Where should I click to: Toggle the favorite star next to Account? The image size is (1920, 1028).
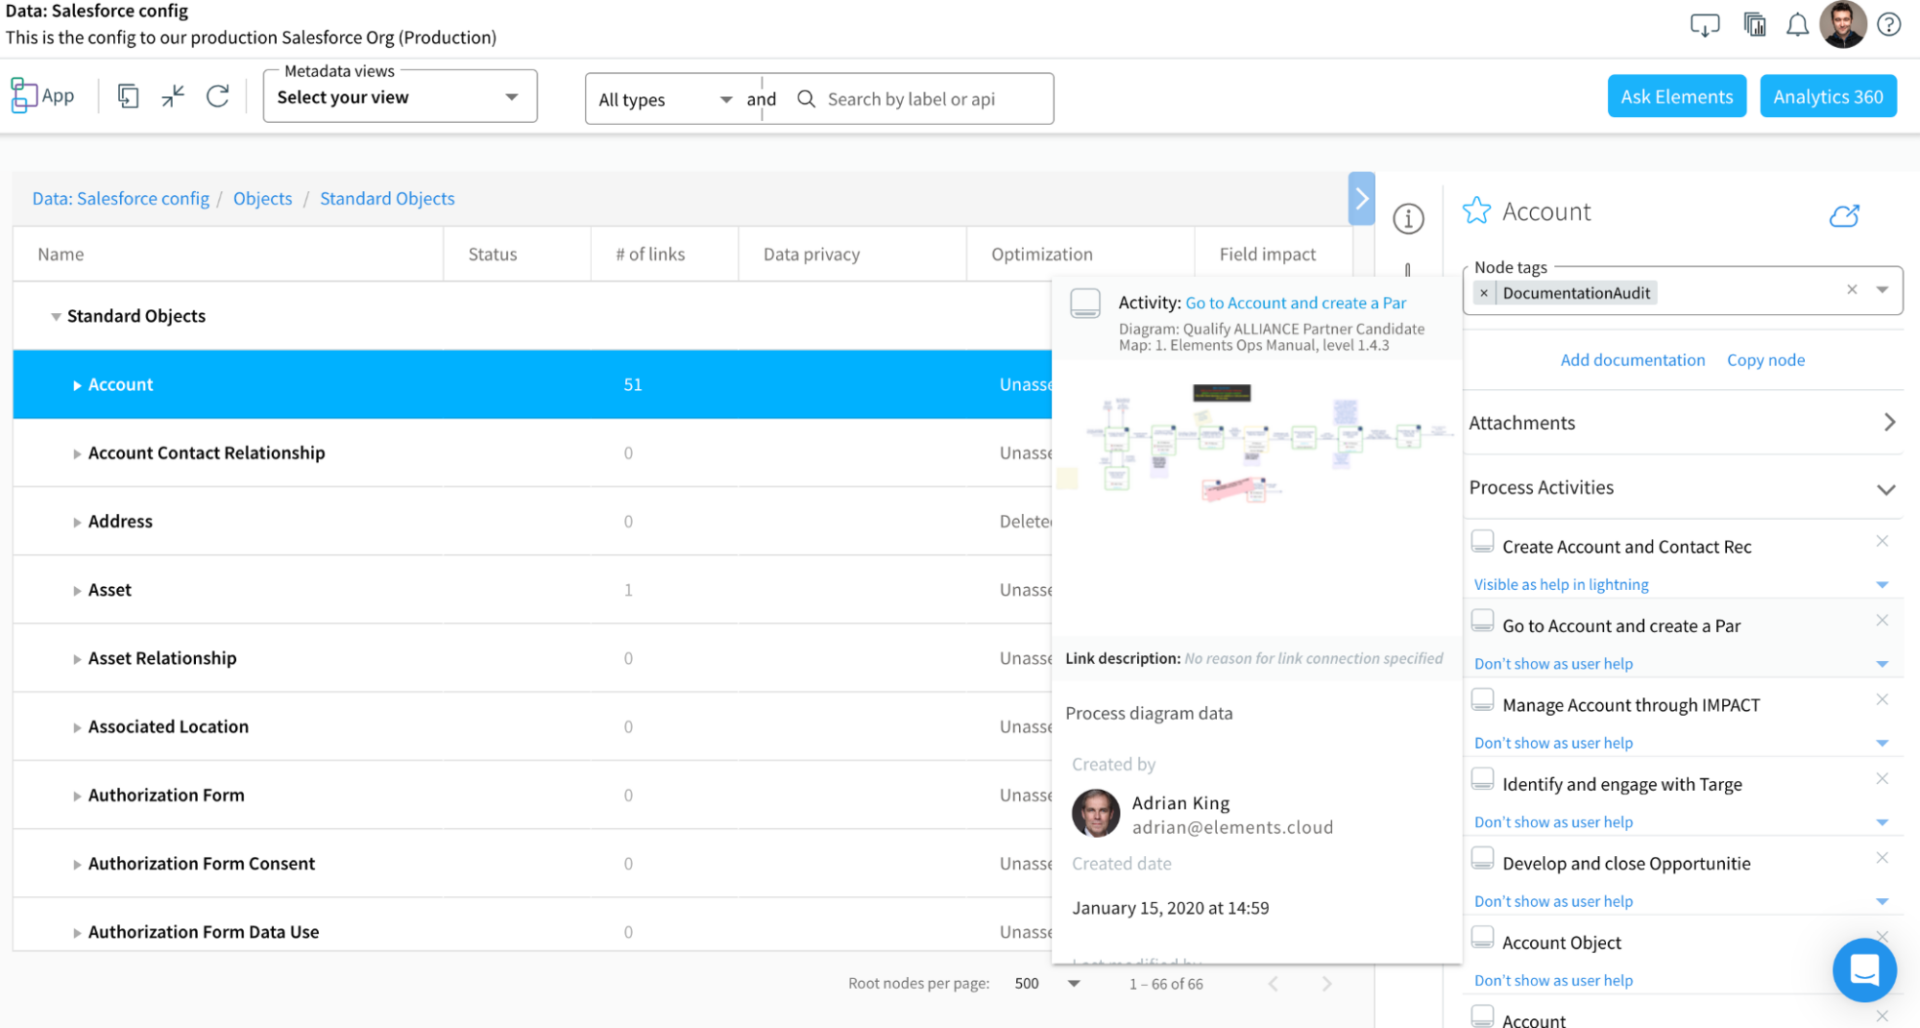coord(1477,210)
